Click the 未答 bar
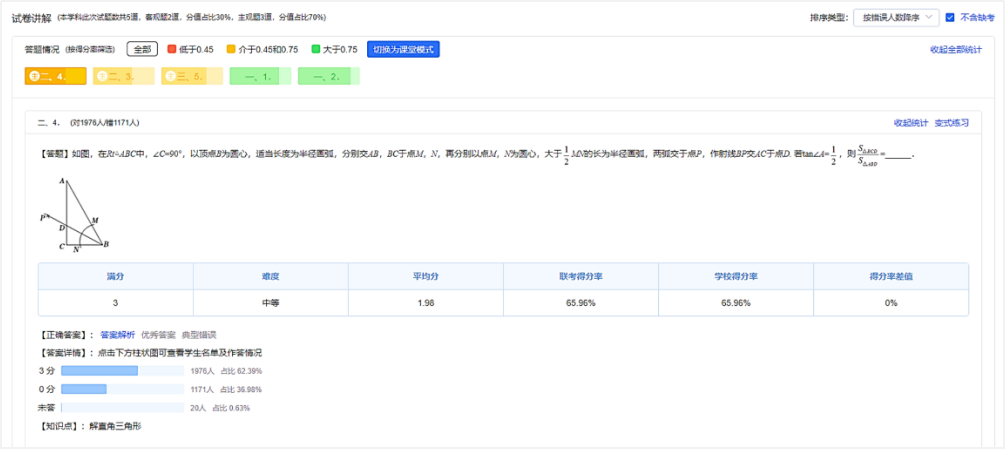Viewport: 1006px width, 450px height. point(122,408)
